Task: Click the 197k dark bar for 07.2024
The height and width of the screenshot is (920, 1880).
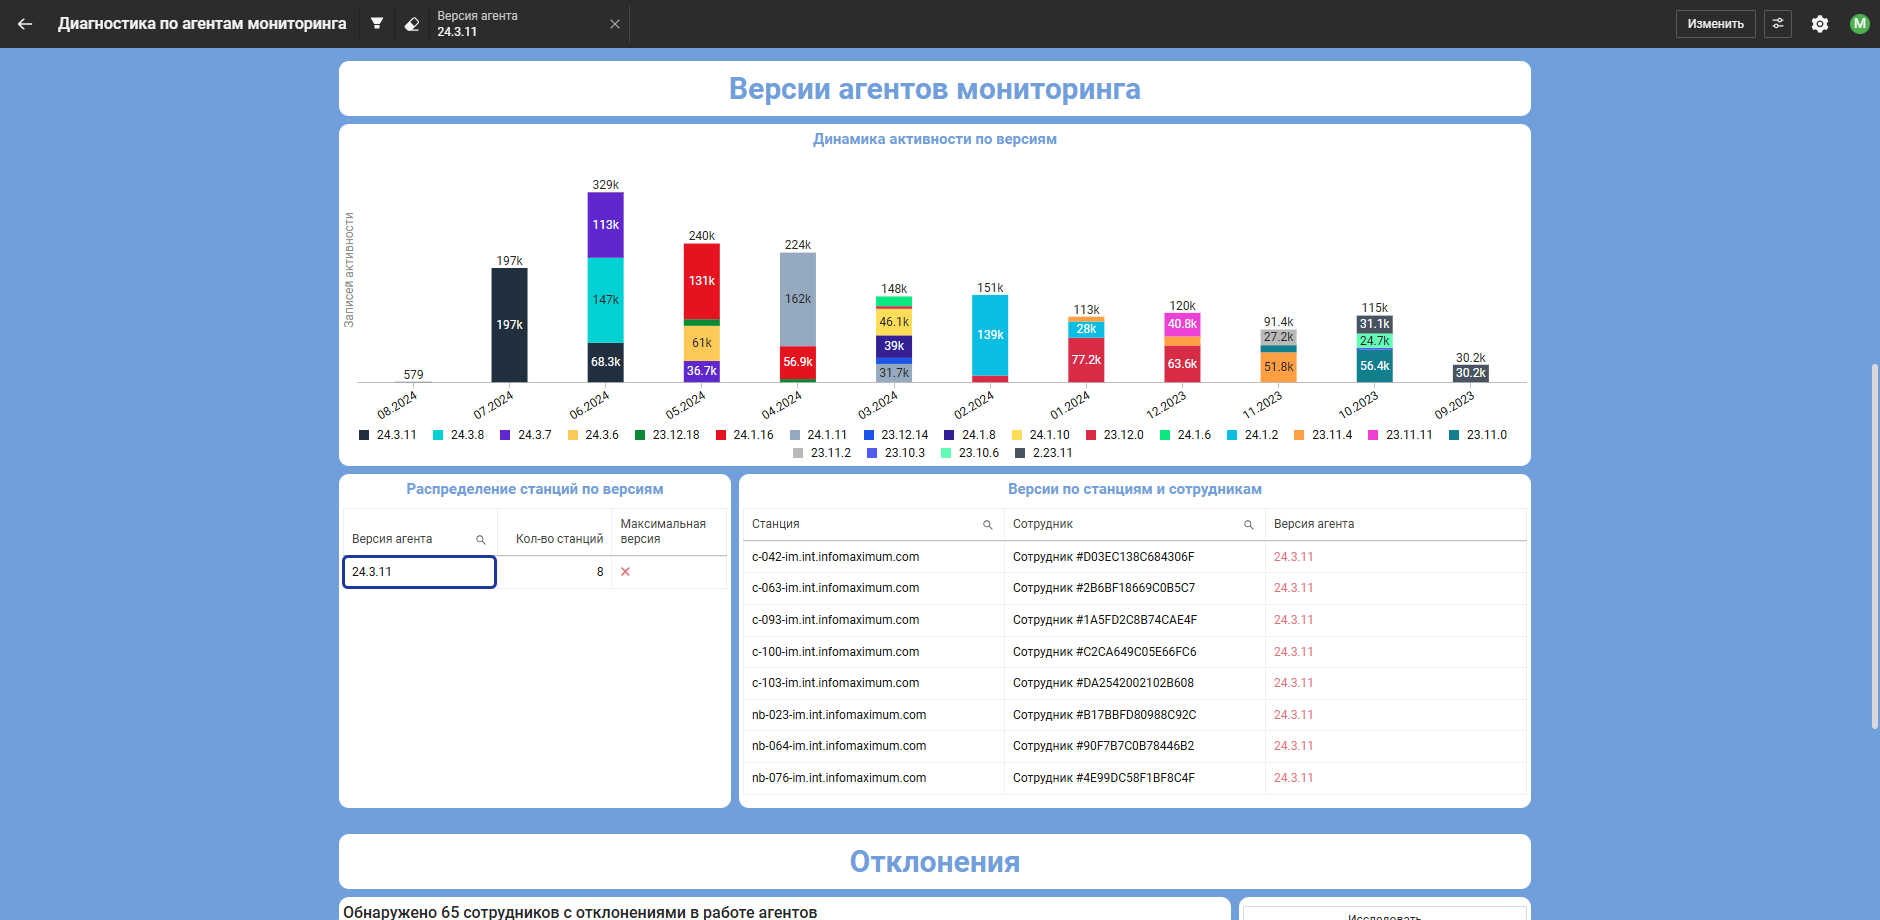Action: click(509, 325)
